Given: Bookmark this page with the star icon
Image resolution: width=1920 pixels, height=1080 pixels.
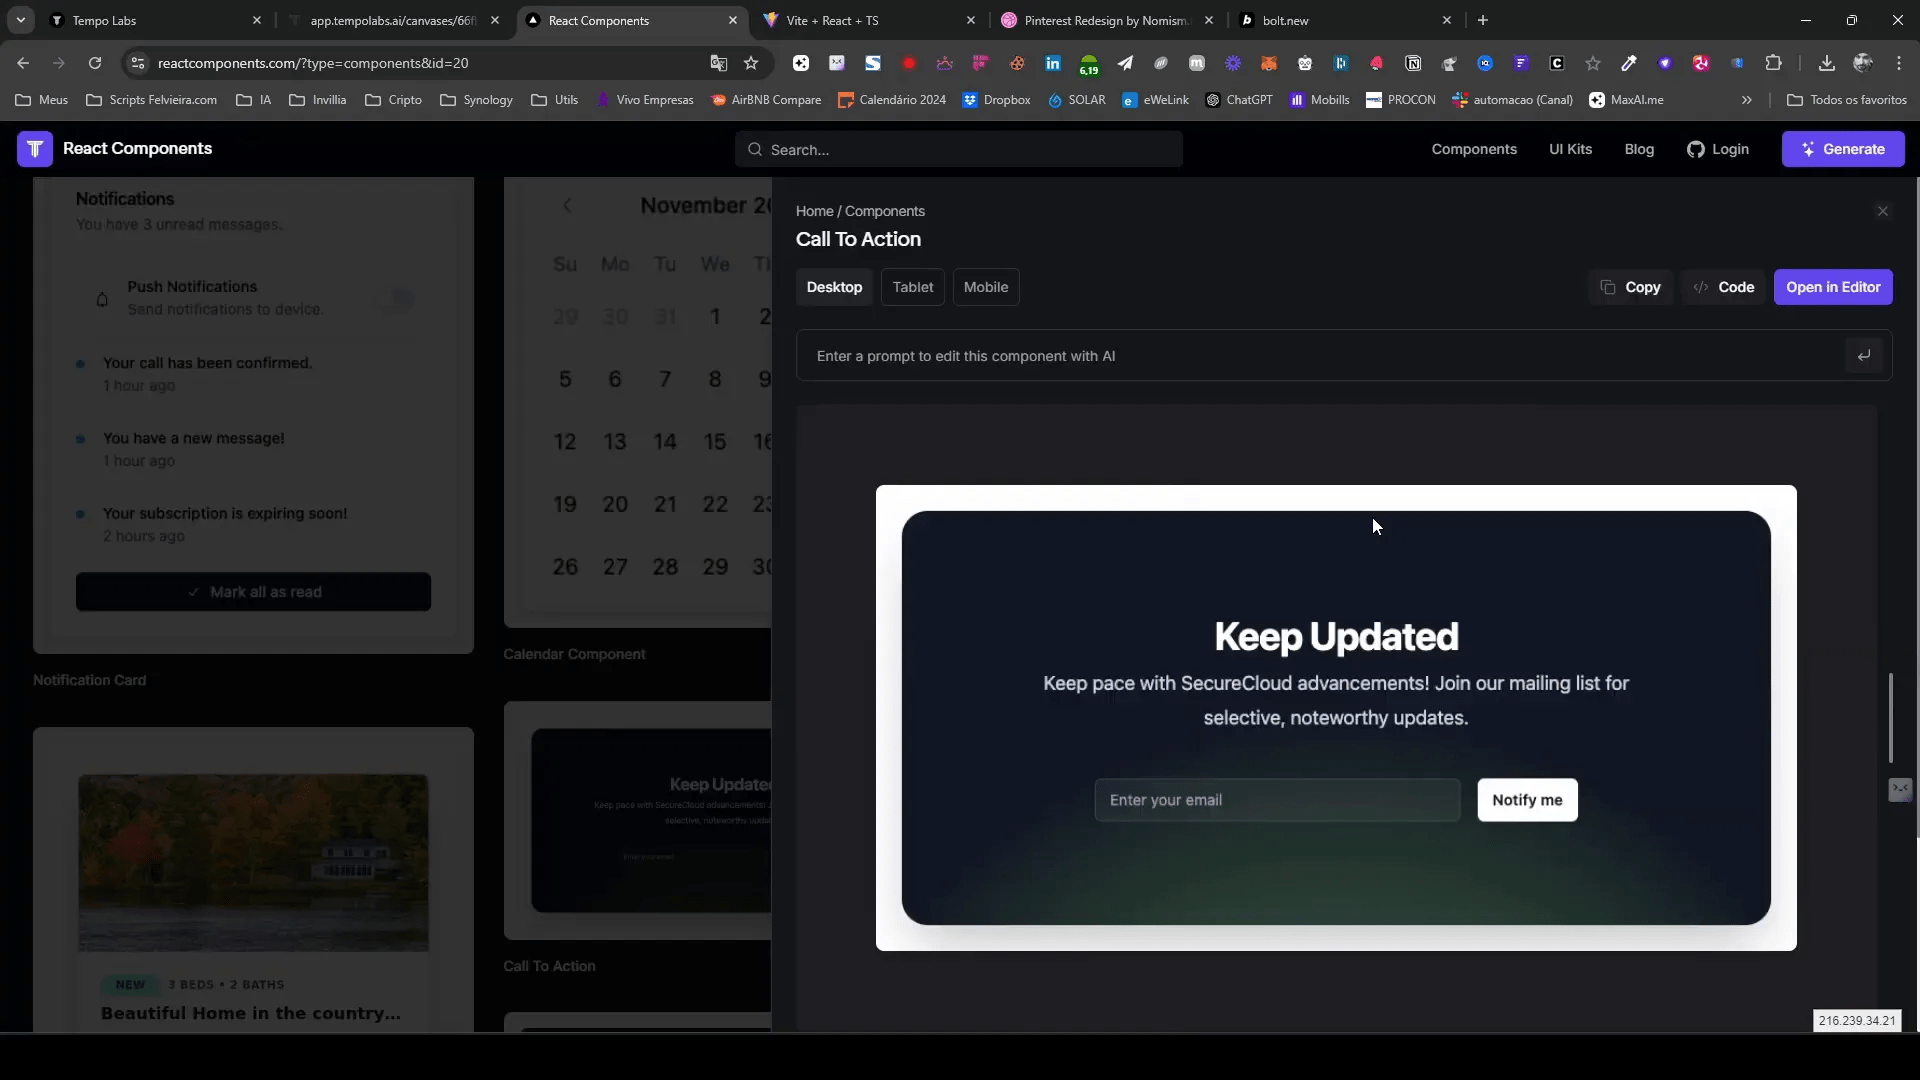Looking at the screenshot, I should [x=751, y=63].
